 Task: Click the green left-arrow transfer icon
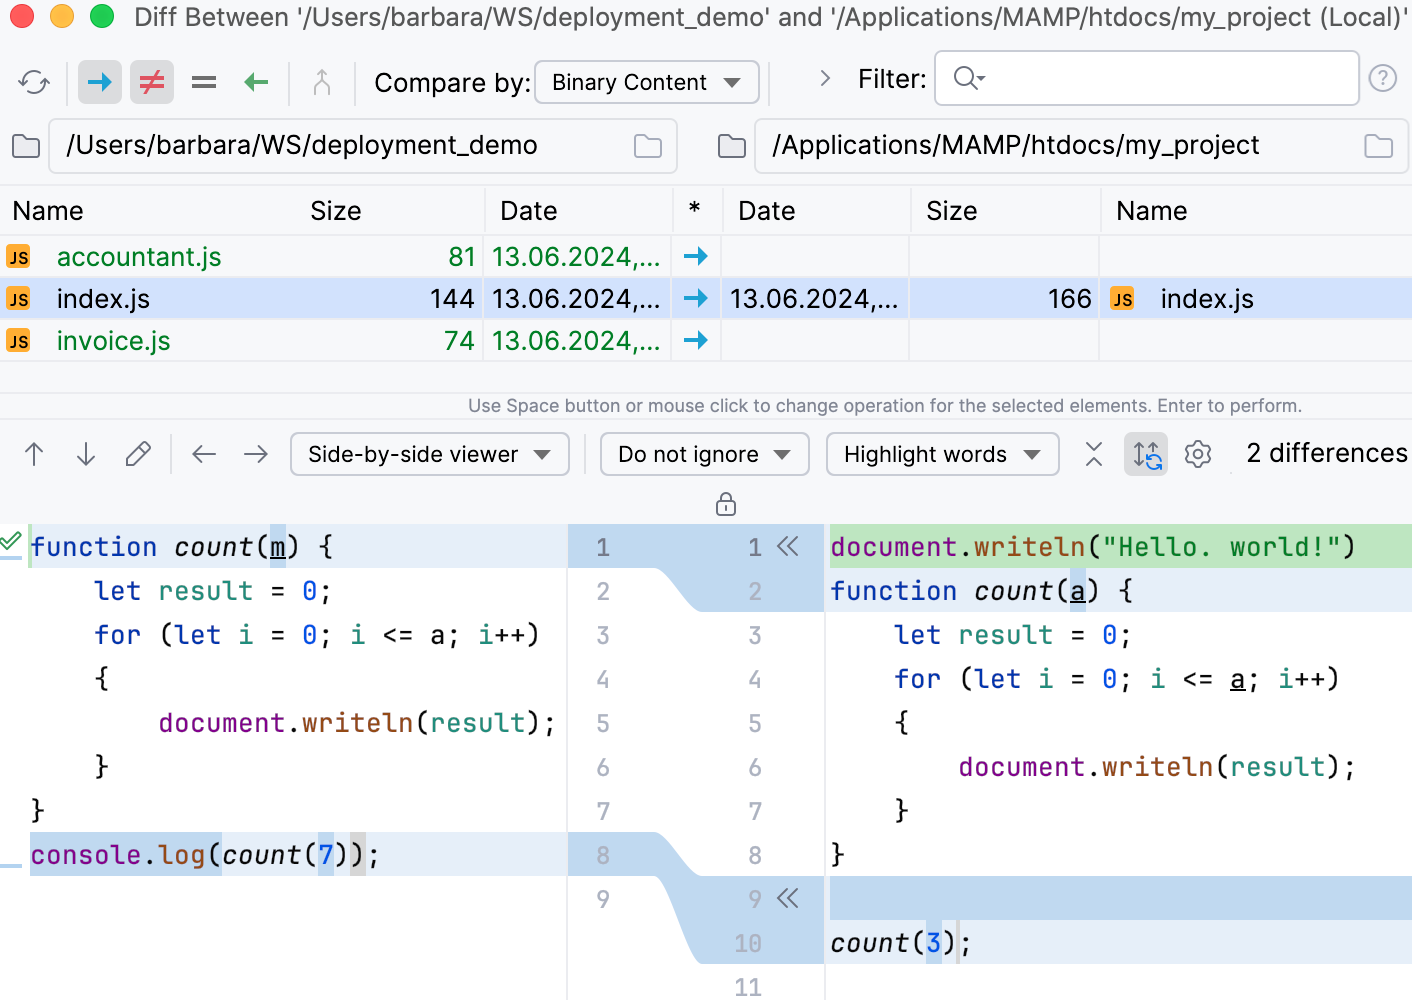(x=255, y=82)
